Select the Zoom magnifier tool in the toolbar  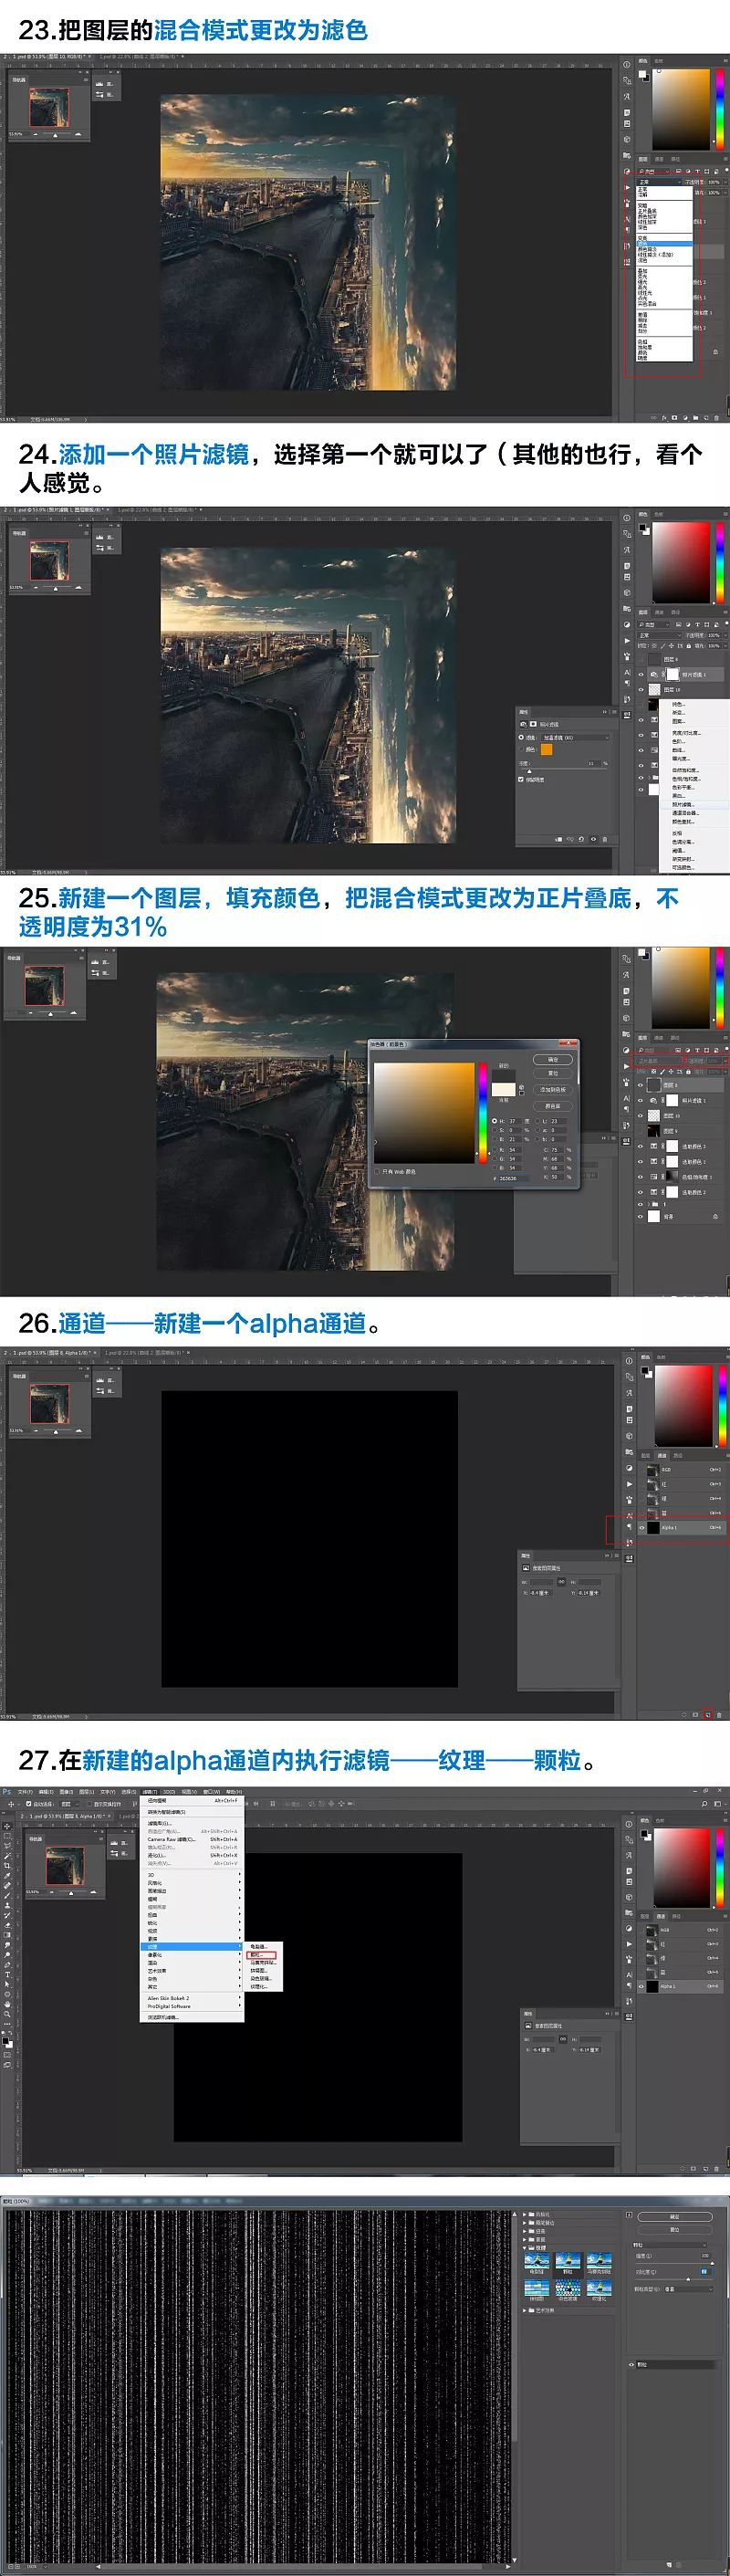pos(7,2012)
